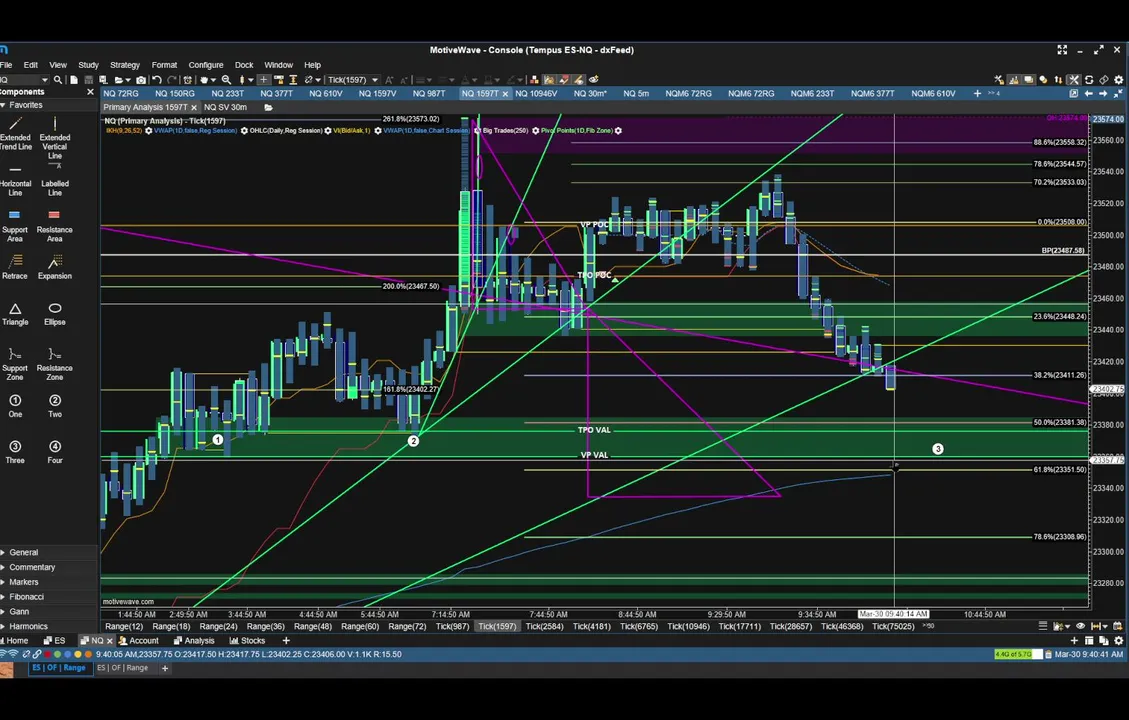Add a new chart tab with plus

[x=977, y=94]
